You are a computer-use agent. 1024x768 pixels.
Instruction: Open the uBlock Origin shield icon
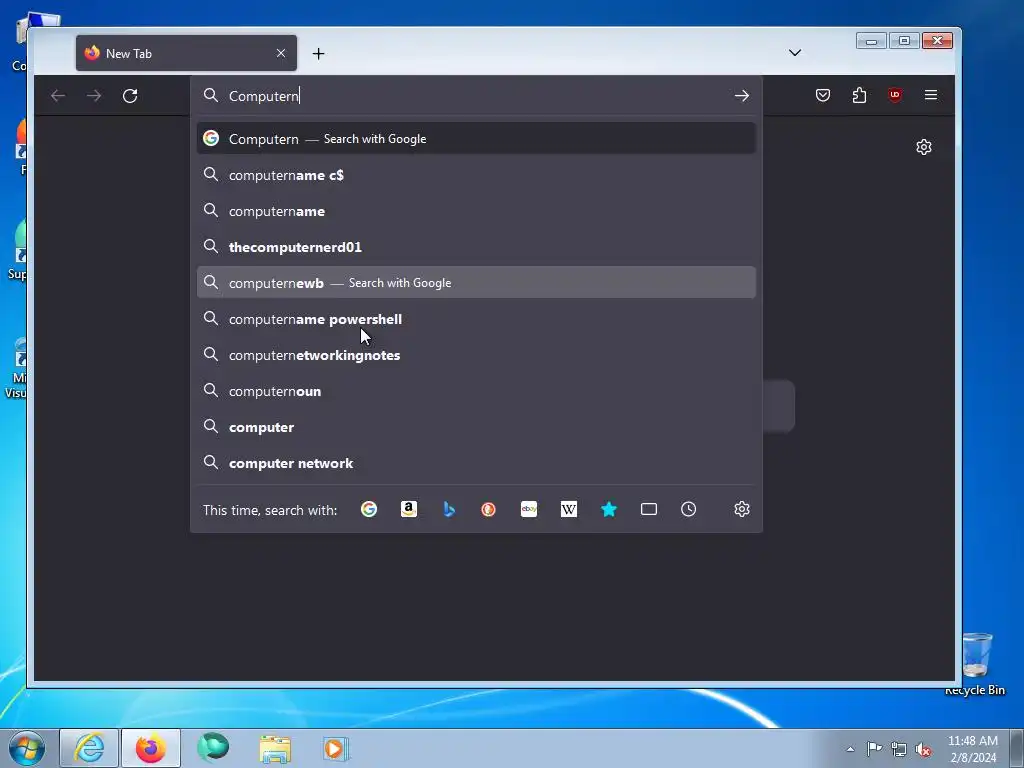[x=895, y=95]
